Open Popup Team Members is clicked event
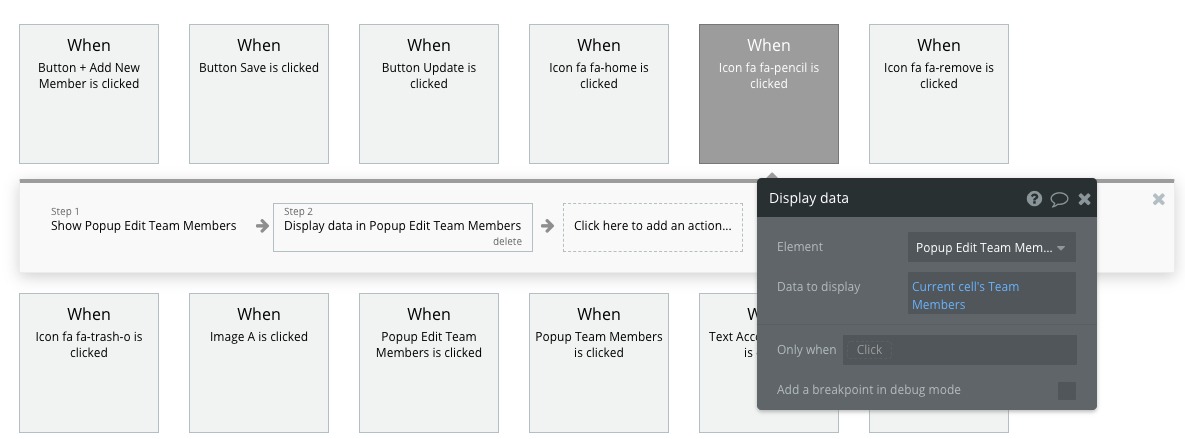Screen dimensions: 1185x439 pos(599,362)
